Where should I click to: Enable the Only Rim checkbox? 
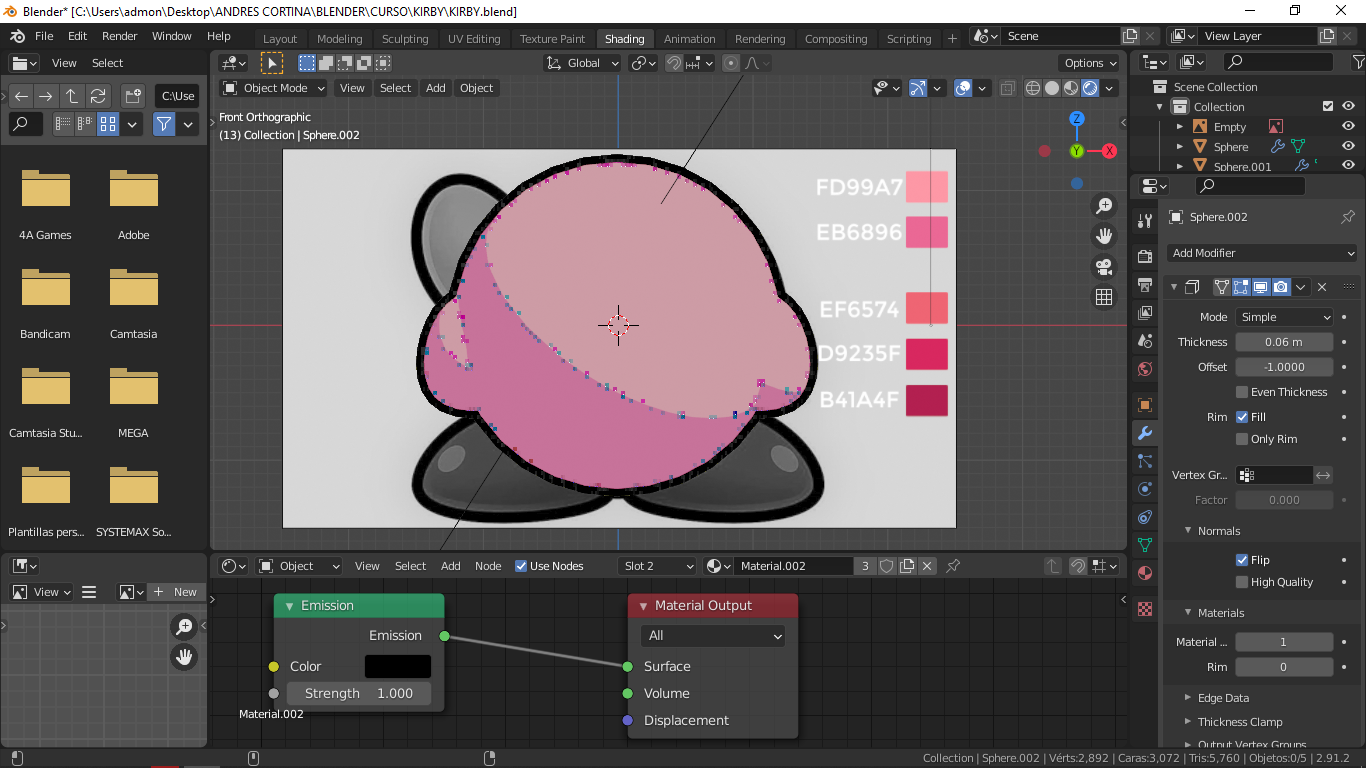(x=1242, y=439)
